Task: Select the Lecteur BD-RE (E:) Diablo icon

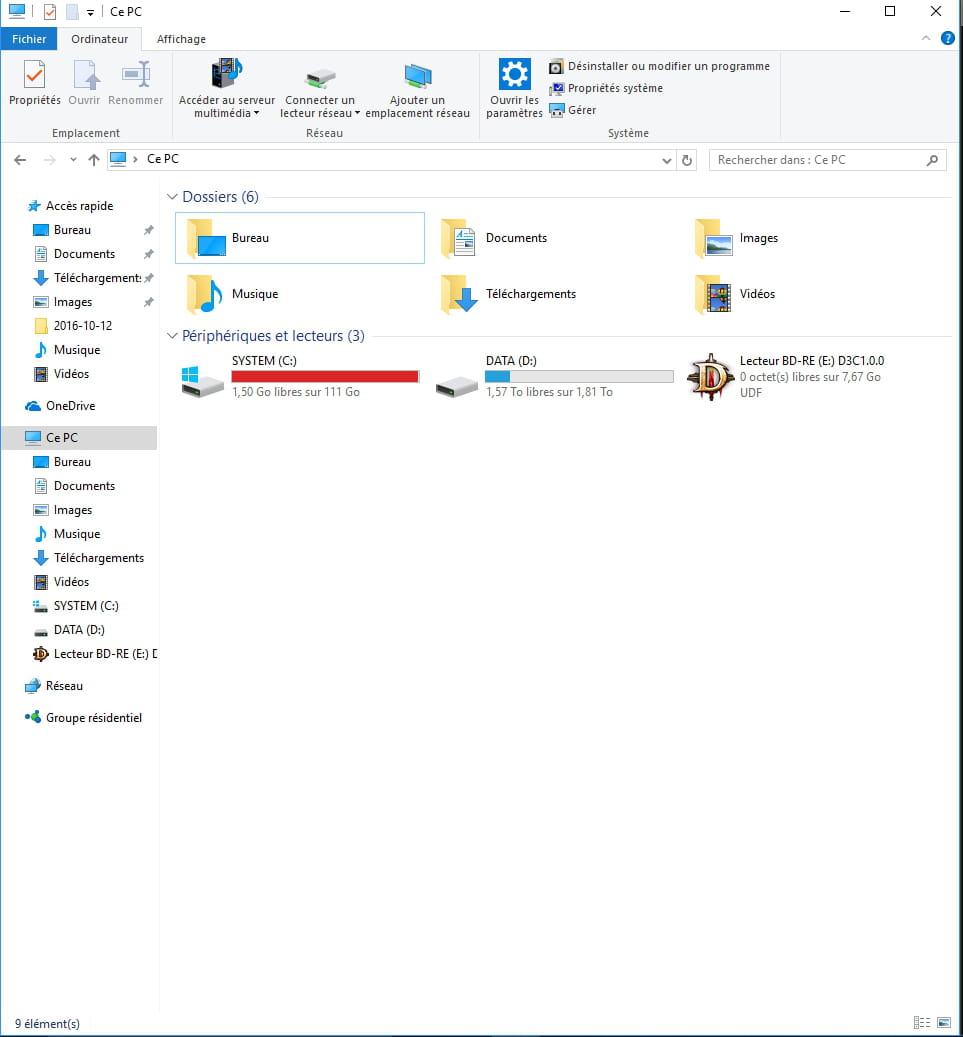Action: point(710,377)
